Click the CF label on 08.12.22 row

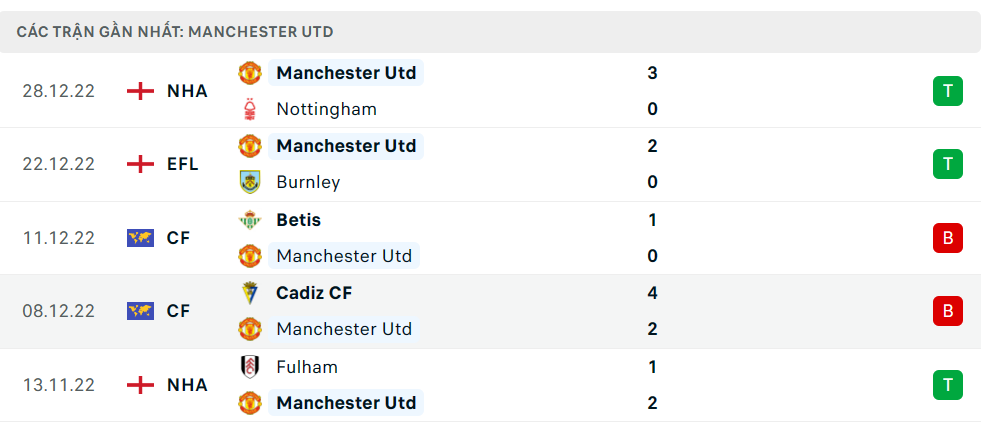click(x=178, y=311)
